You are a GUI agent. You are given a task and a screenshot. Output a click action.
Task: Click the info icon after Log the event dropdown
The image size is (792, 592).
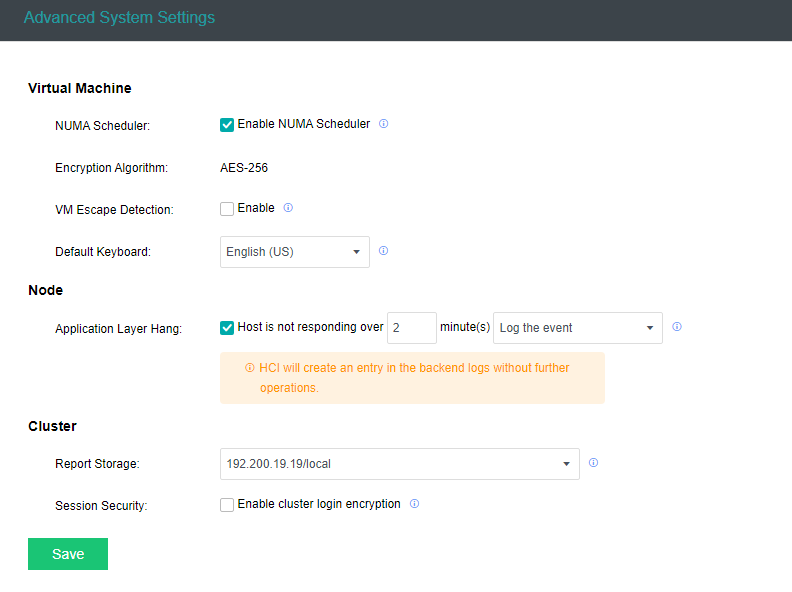click(x=677, y=327)
